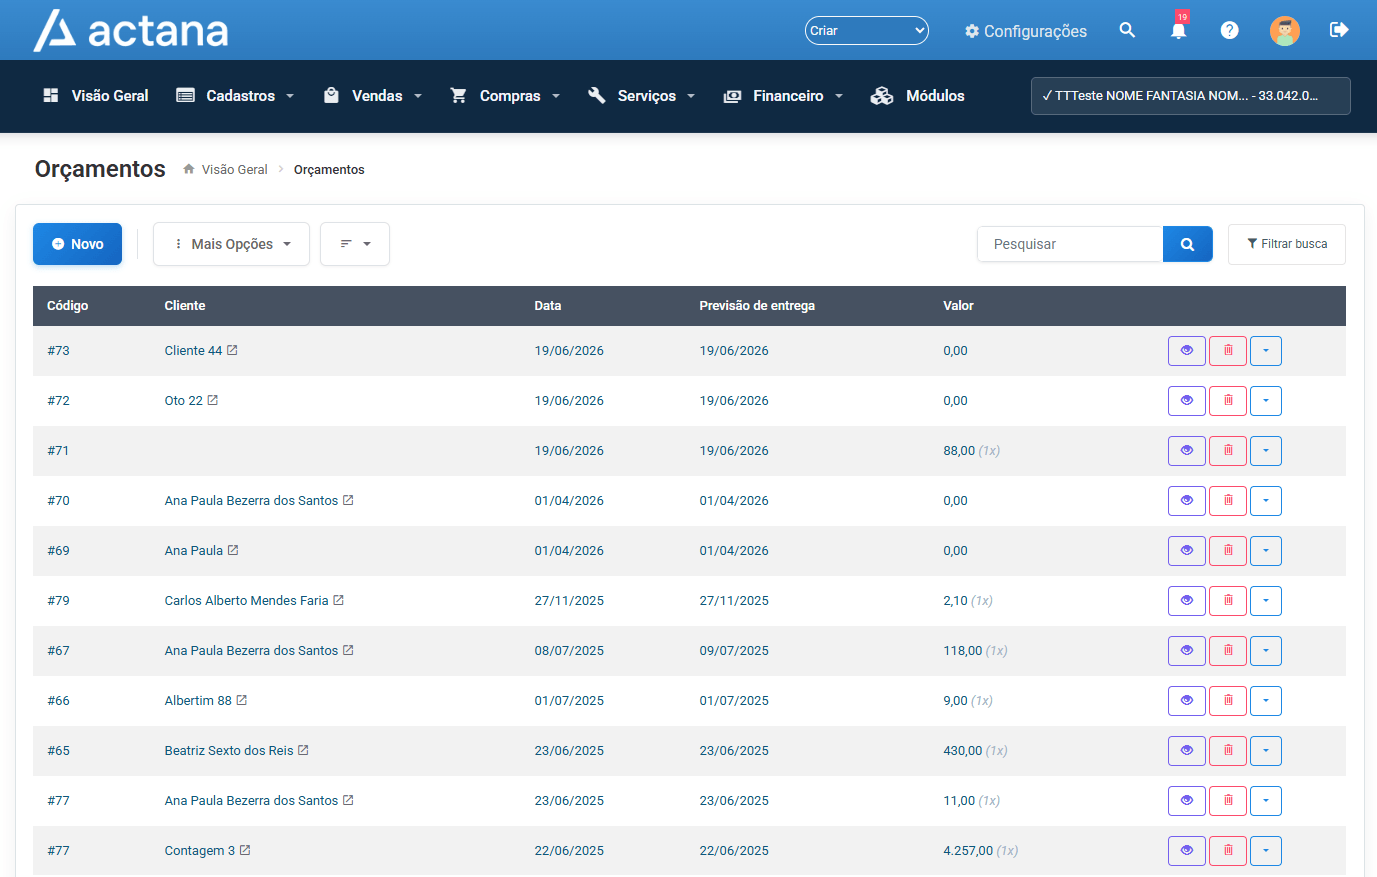The image size is (1377, 877).
Task: Open the user avatar profile
Action: [x=1285, y=30]
